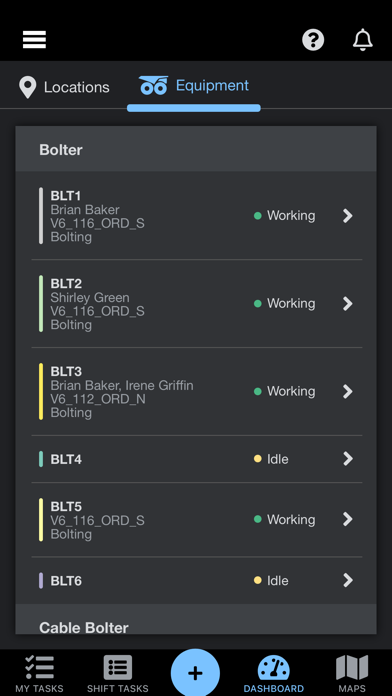
Task: Switch to the Locations tab
Action: coord(64,87)
